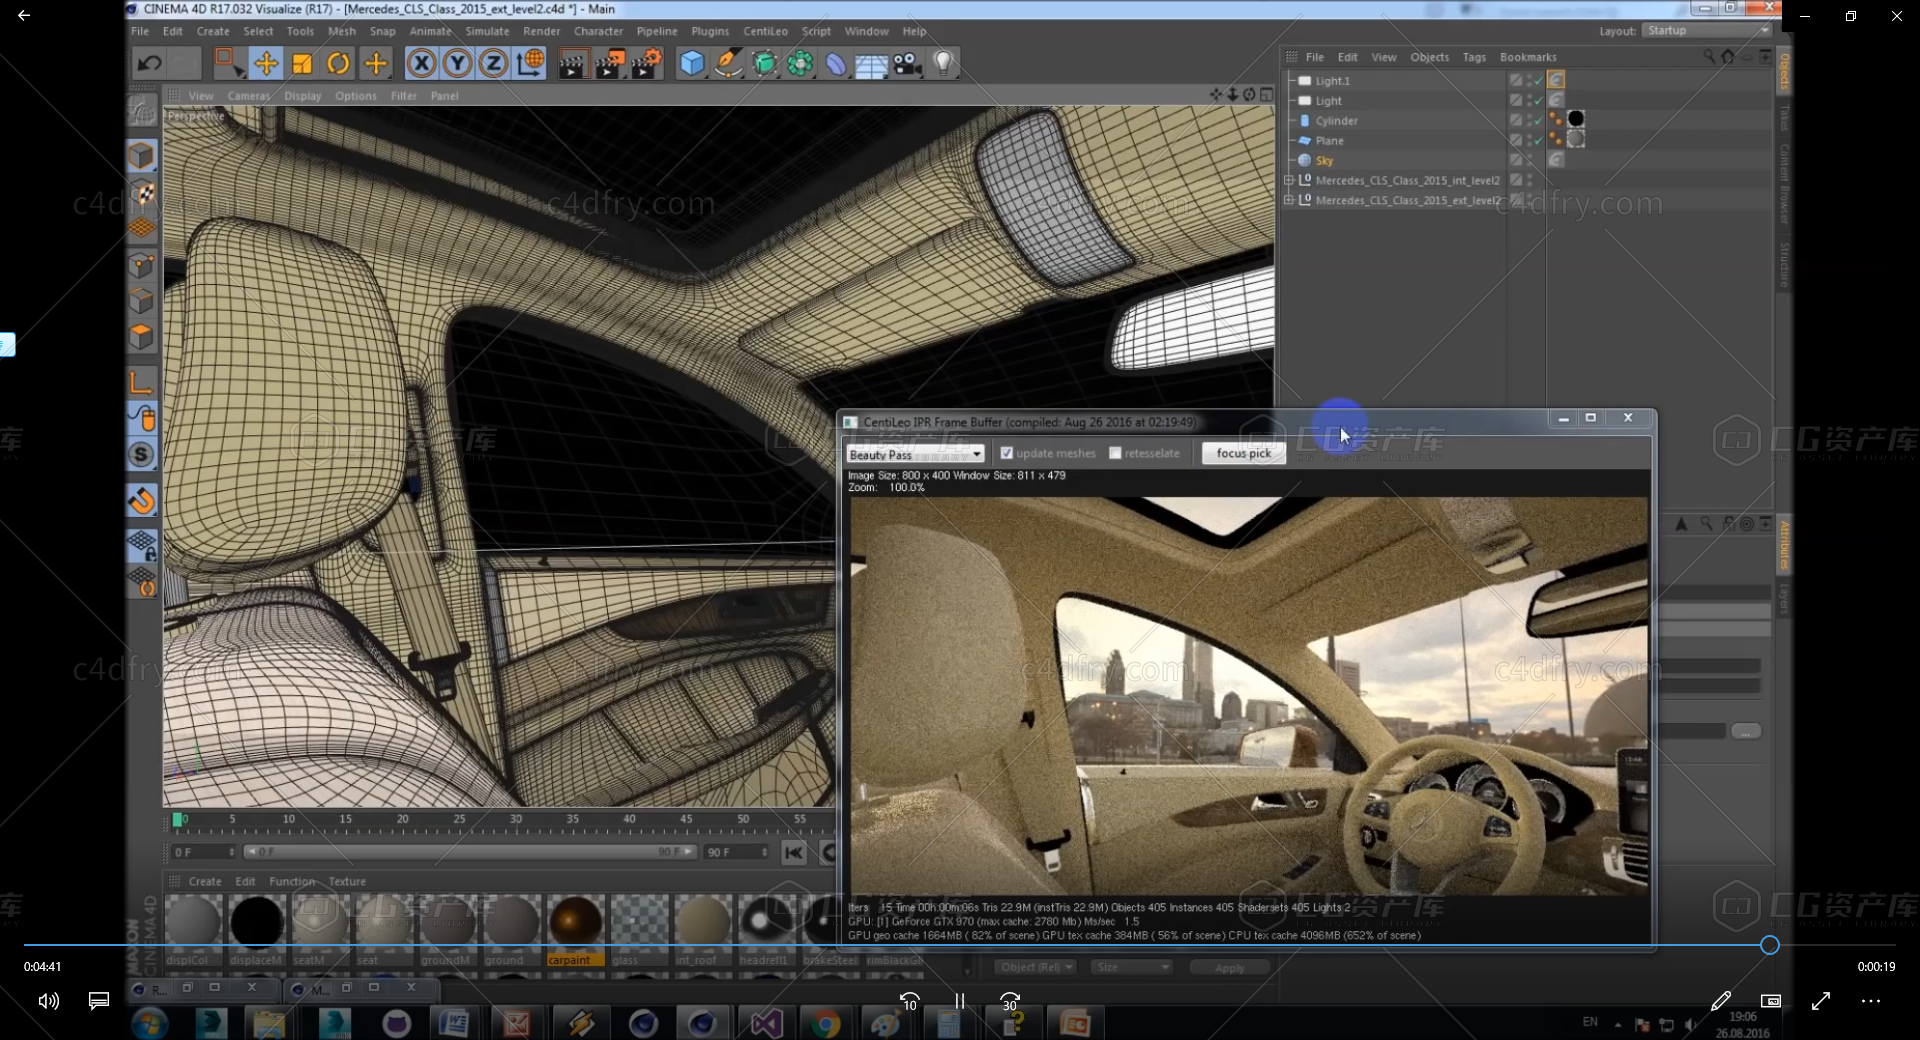Open viewport Cameras menu

pyautogui.click(x=249, y=96)
